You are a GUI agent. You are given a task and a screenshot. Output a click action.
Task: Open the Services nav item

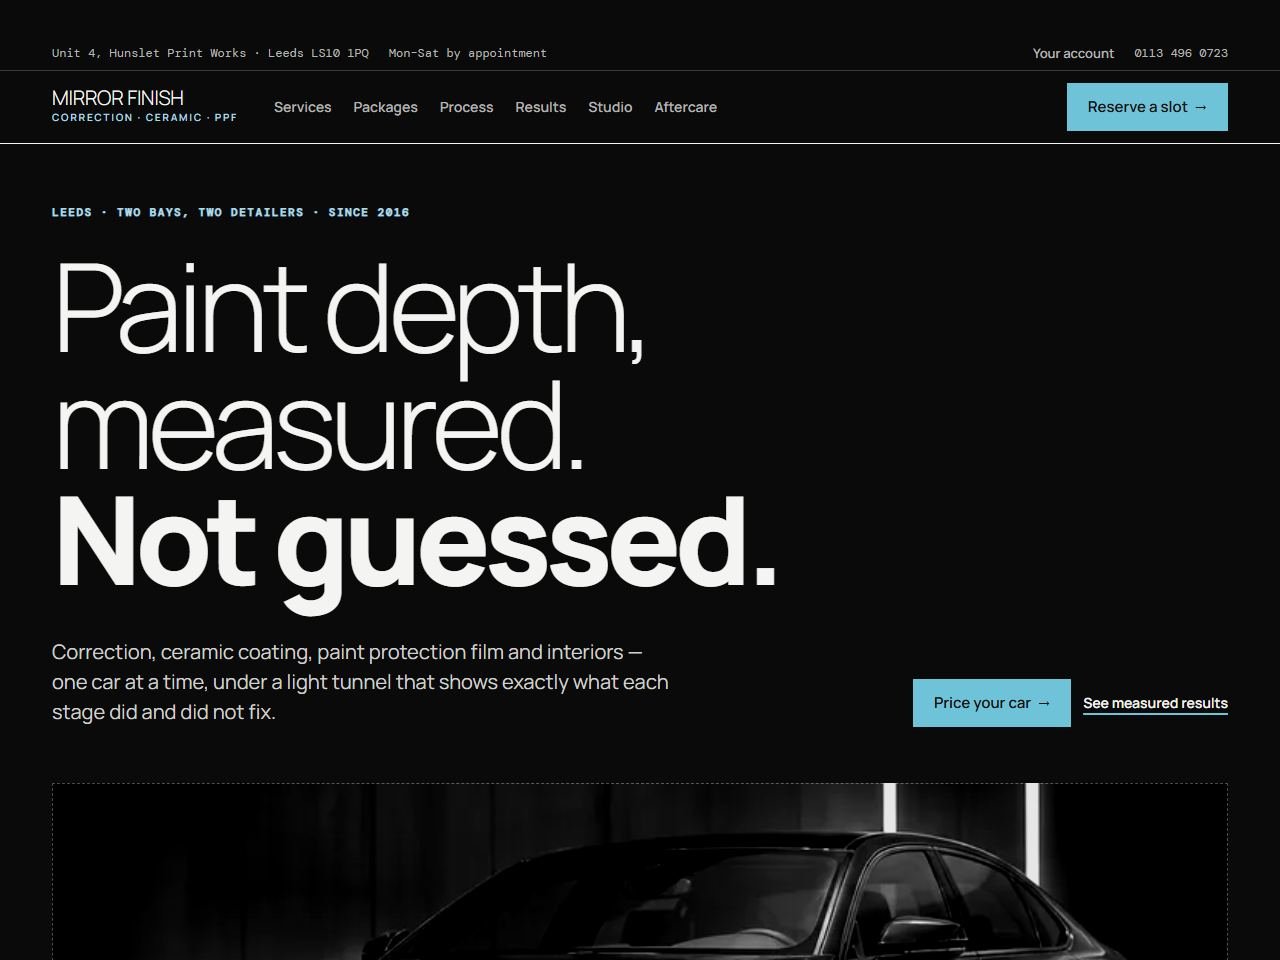pyautogui.click(x=302, y=107)
